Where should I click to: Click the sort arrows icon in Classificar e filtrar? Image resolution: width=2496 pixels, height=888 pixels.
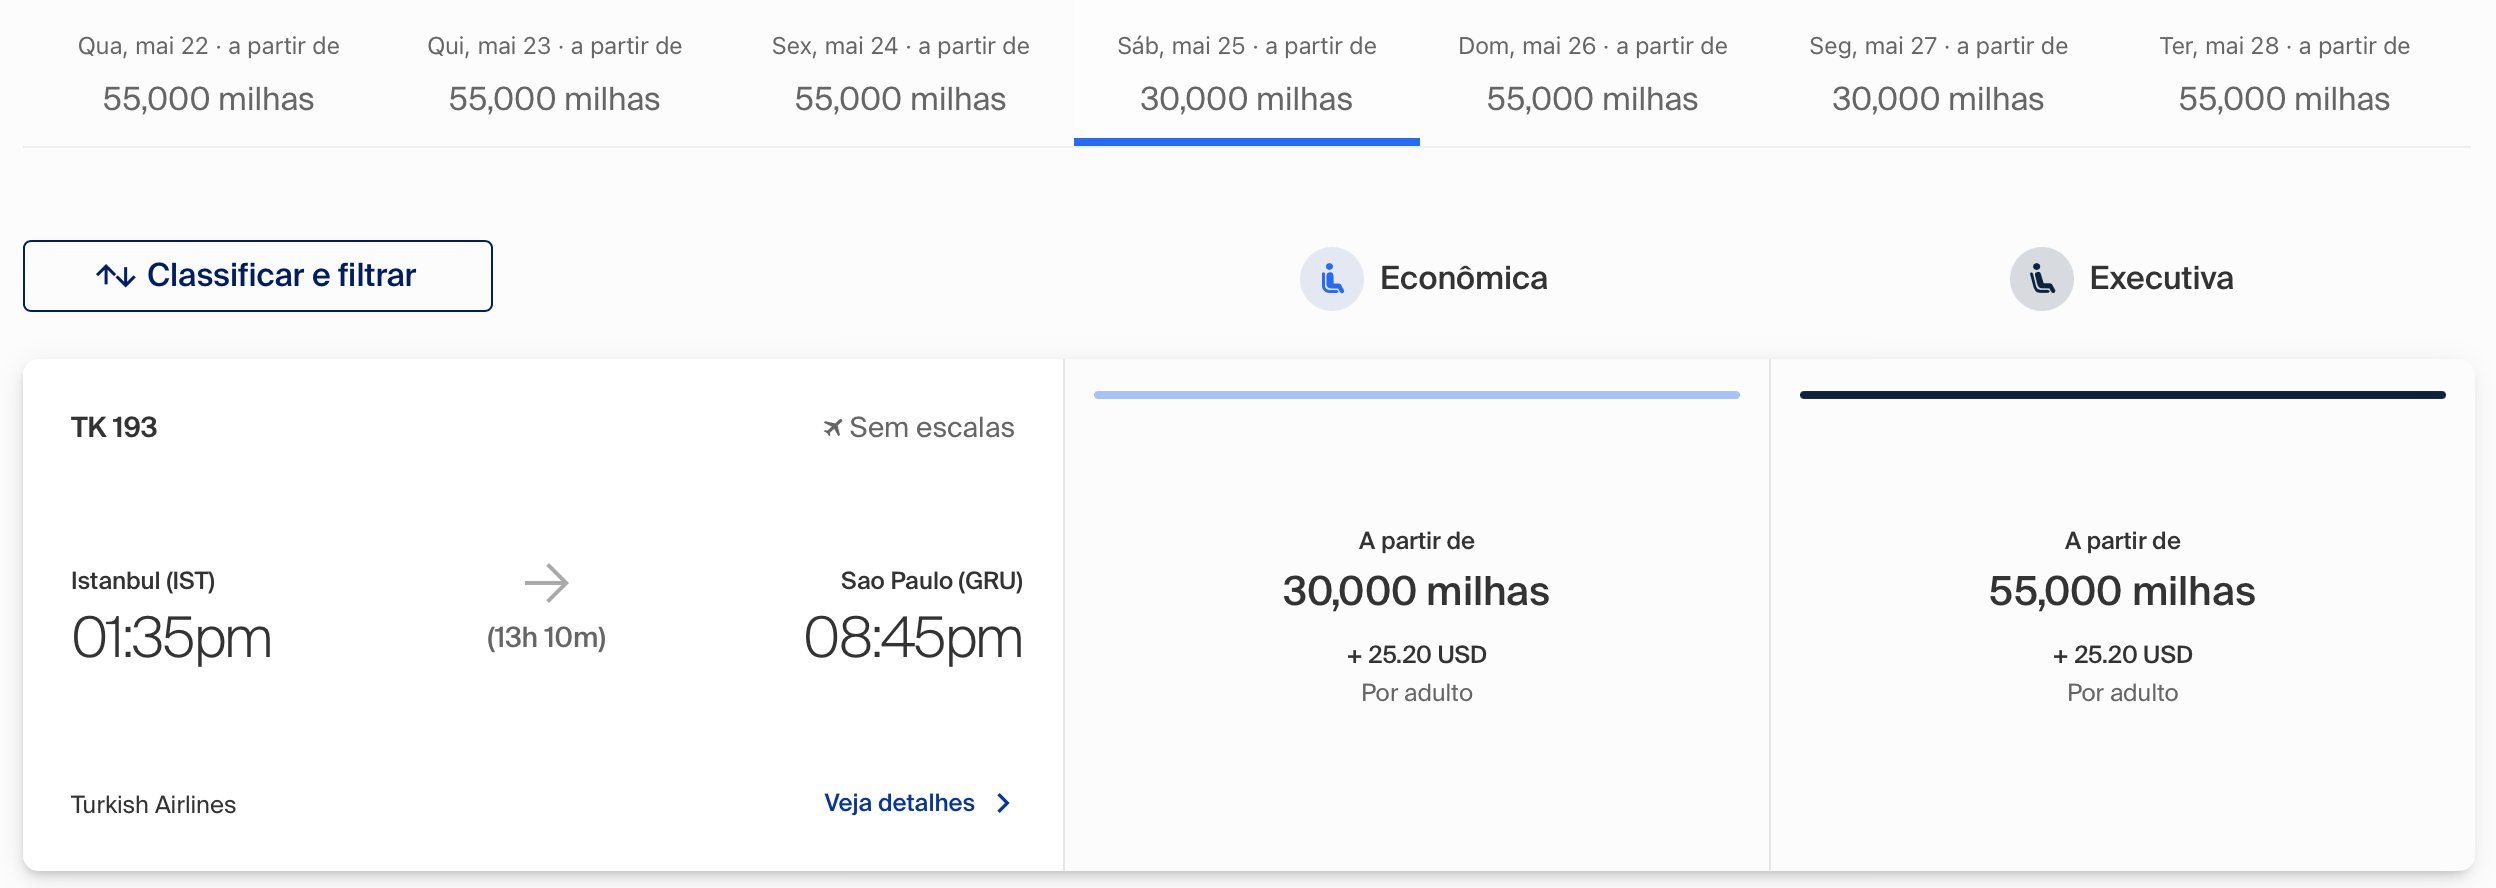click(116, 276)
